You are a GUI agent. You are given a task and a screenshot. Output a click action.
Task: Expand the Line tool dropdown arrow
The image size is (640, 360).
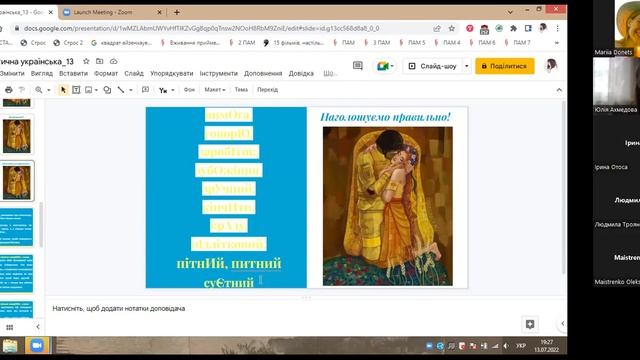[x=131, y=90]
